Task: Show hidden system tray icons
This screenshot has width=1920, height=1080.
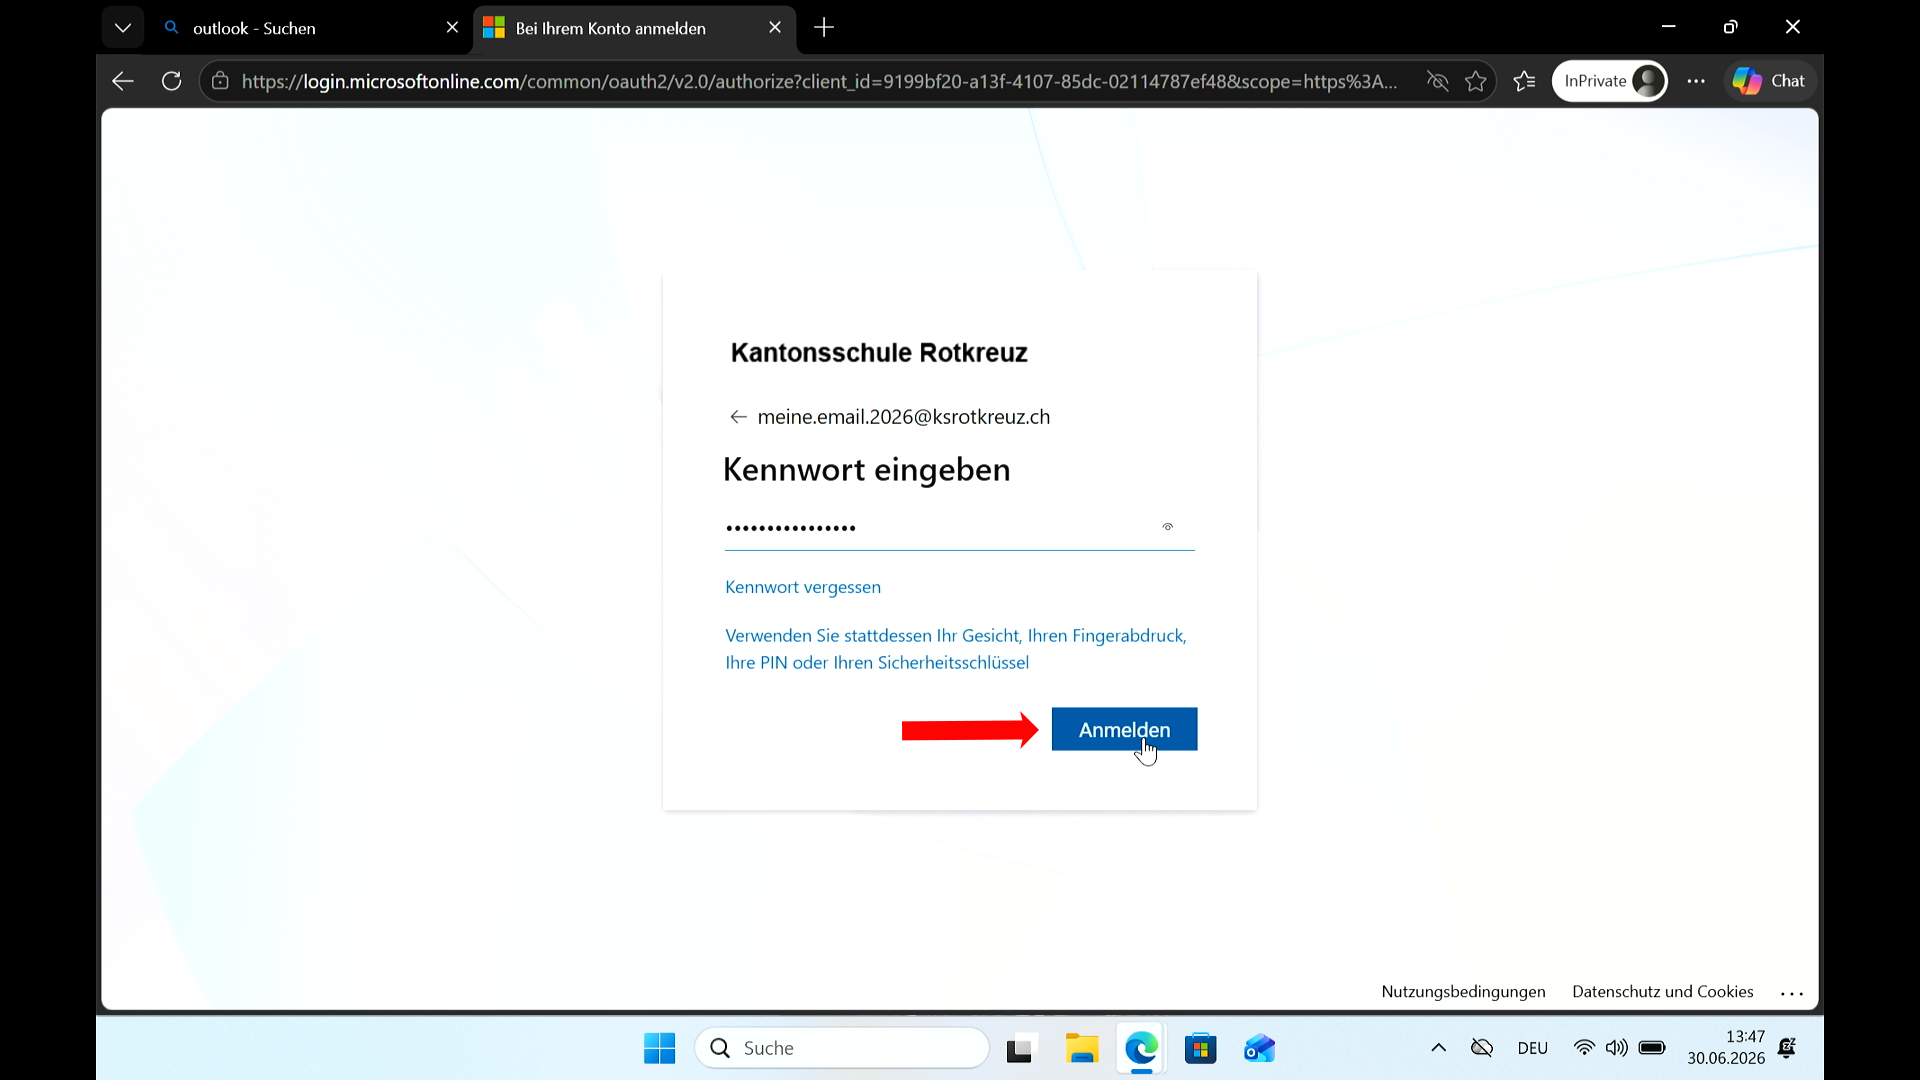Action: point(1438,1048)
